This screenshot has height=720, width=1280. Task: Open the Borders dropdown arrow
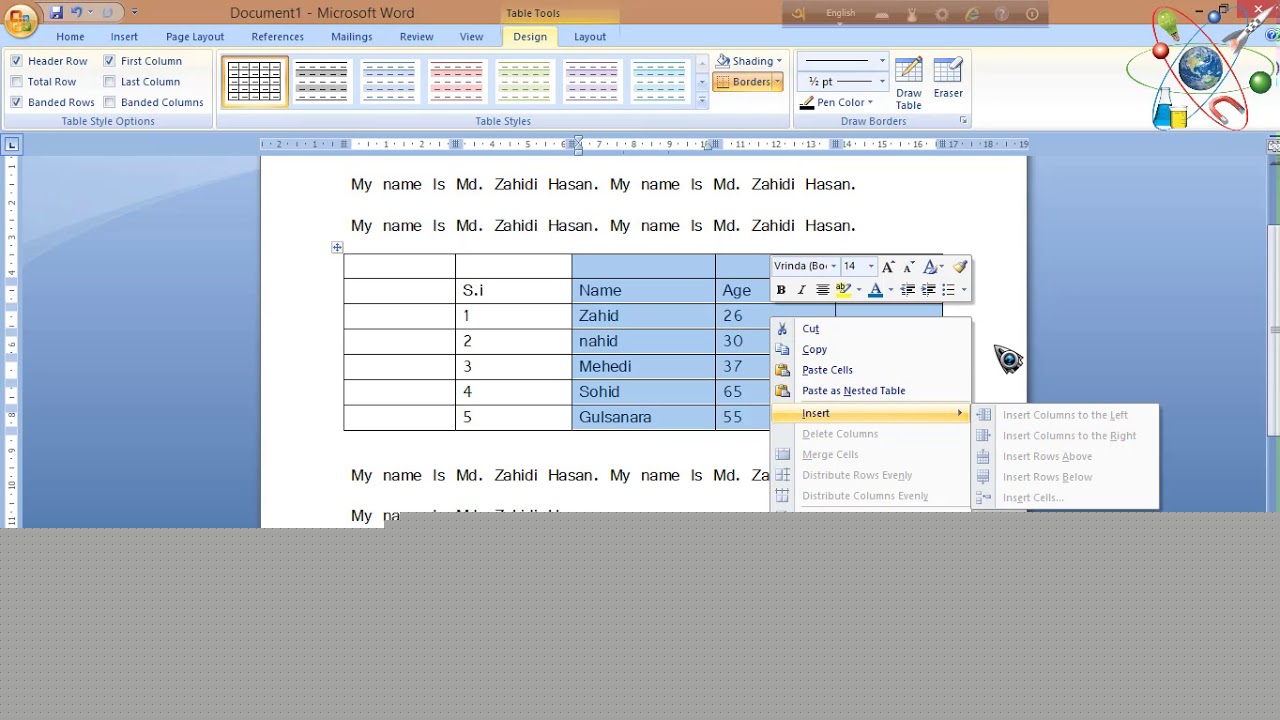[x=778, y=82]
